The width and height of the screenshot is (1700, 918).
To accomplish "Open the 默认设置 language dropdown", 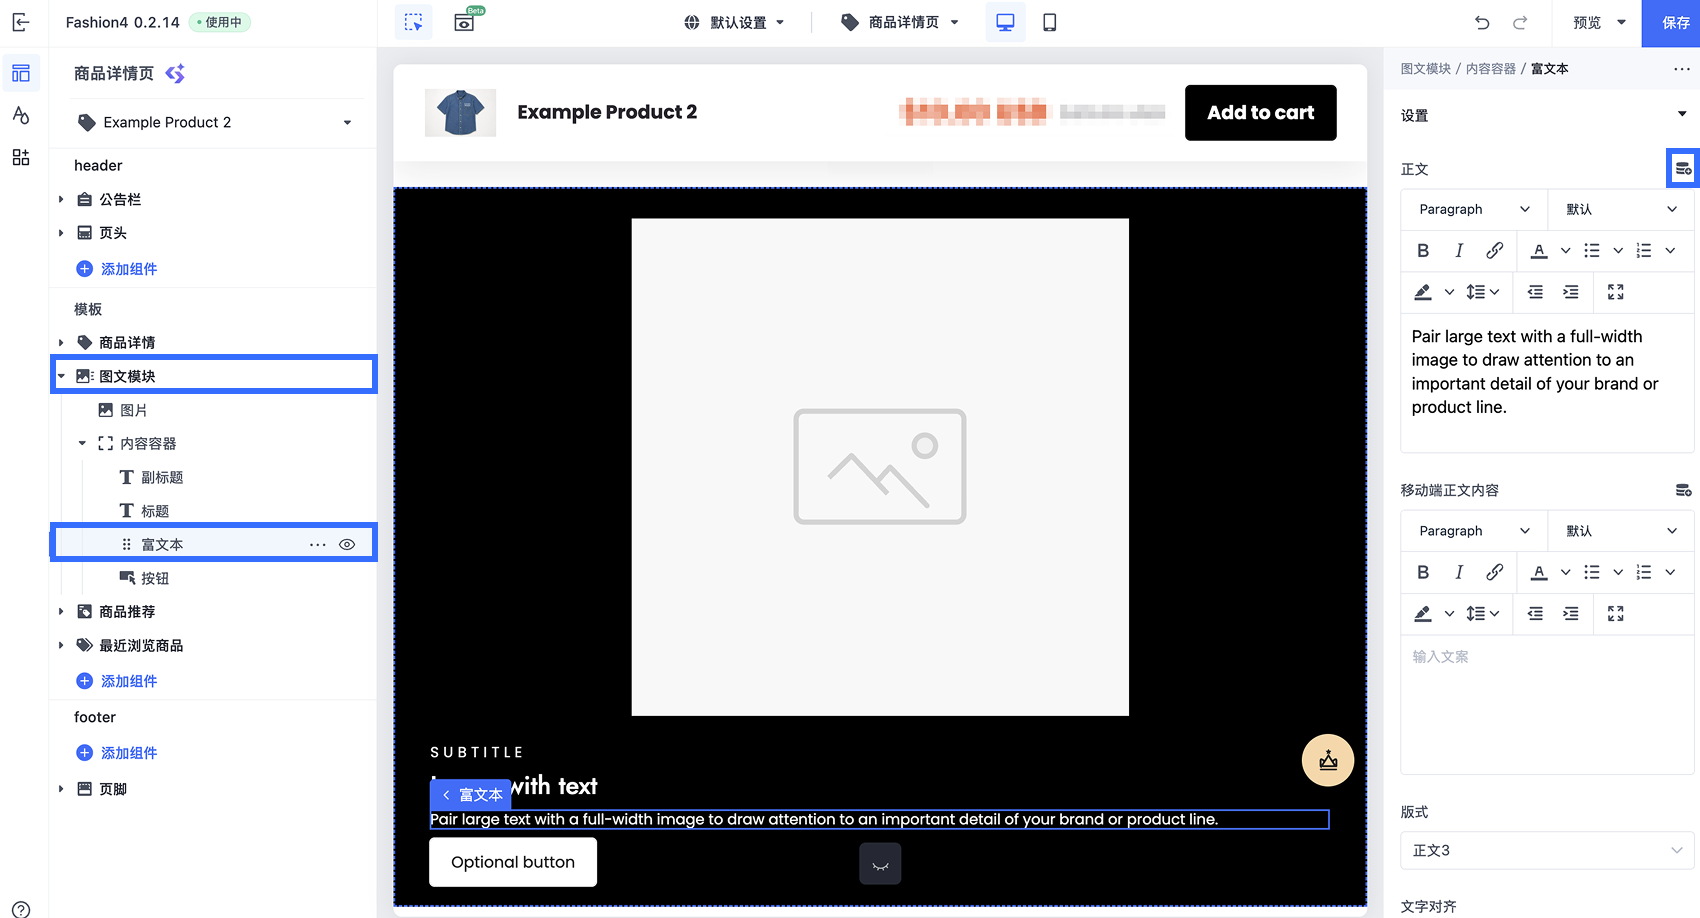I will pos(734,22).
